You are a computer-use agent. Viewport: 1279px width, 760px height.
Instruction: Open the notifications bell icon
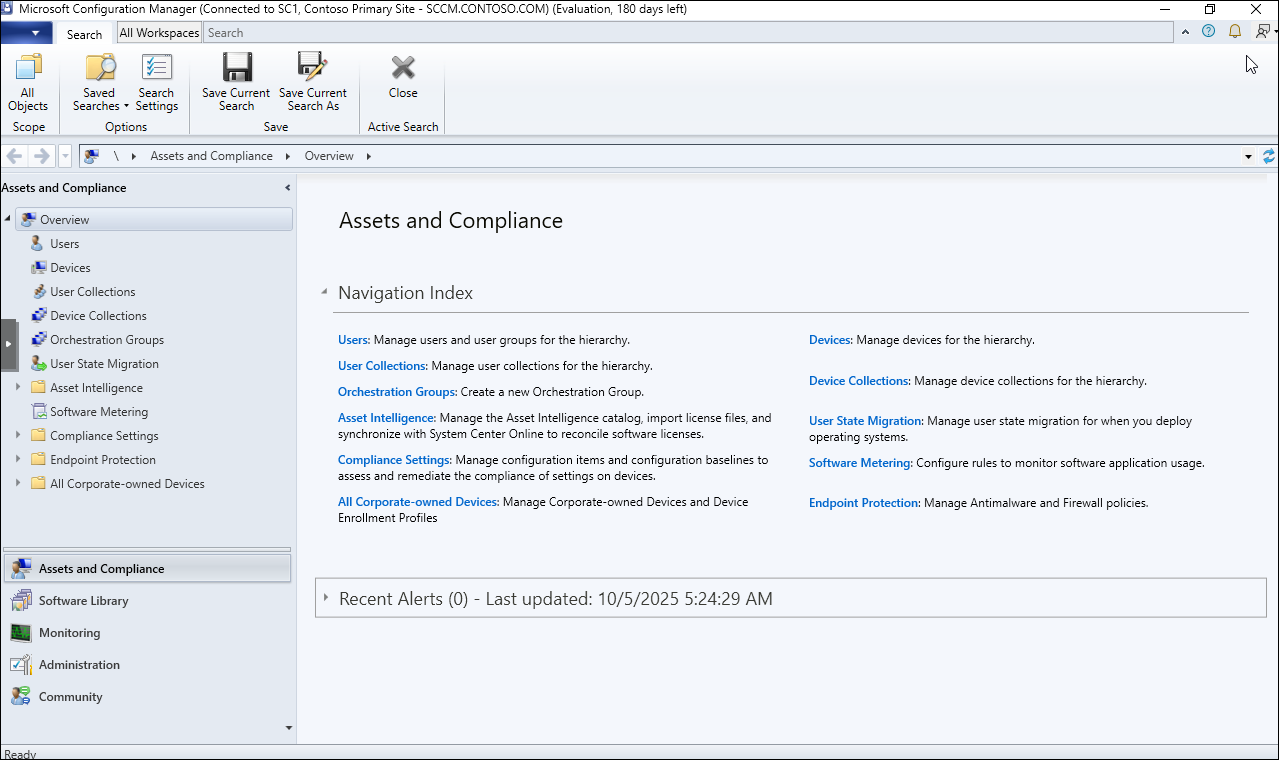coord(1235,32)
